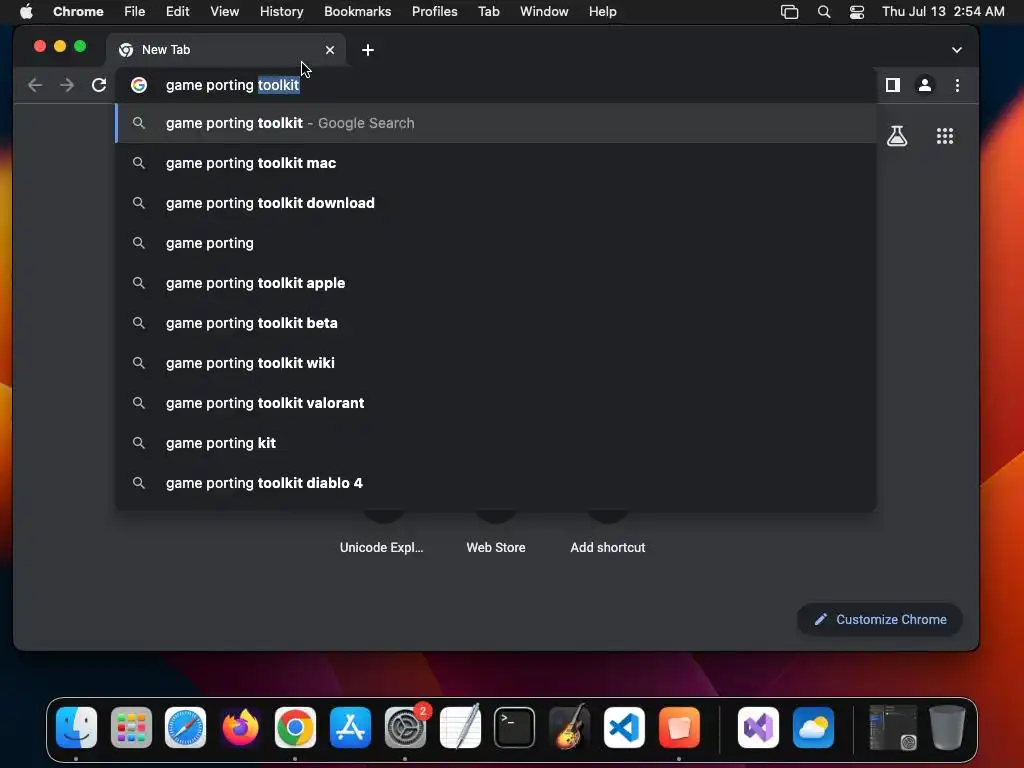Choose 'game porting toolkit mac' suggestion
Image resolution: width=1024 pixels, height=768 pixels.
496,163
